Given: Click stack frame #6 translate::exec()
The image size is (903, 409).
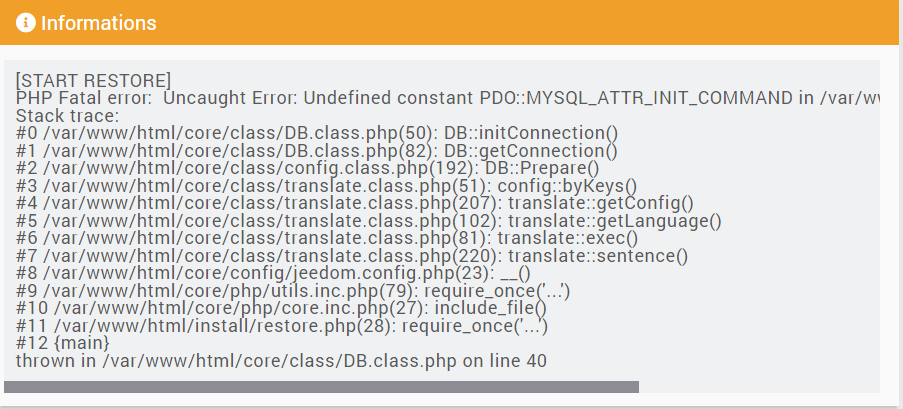Looking at the screenshot, I should [327, 239].
